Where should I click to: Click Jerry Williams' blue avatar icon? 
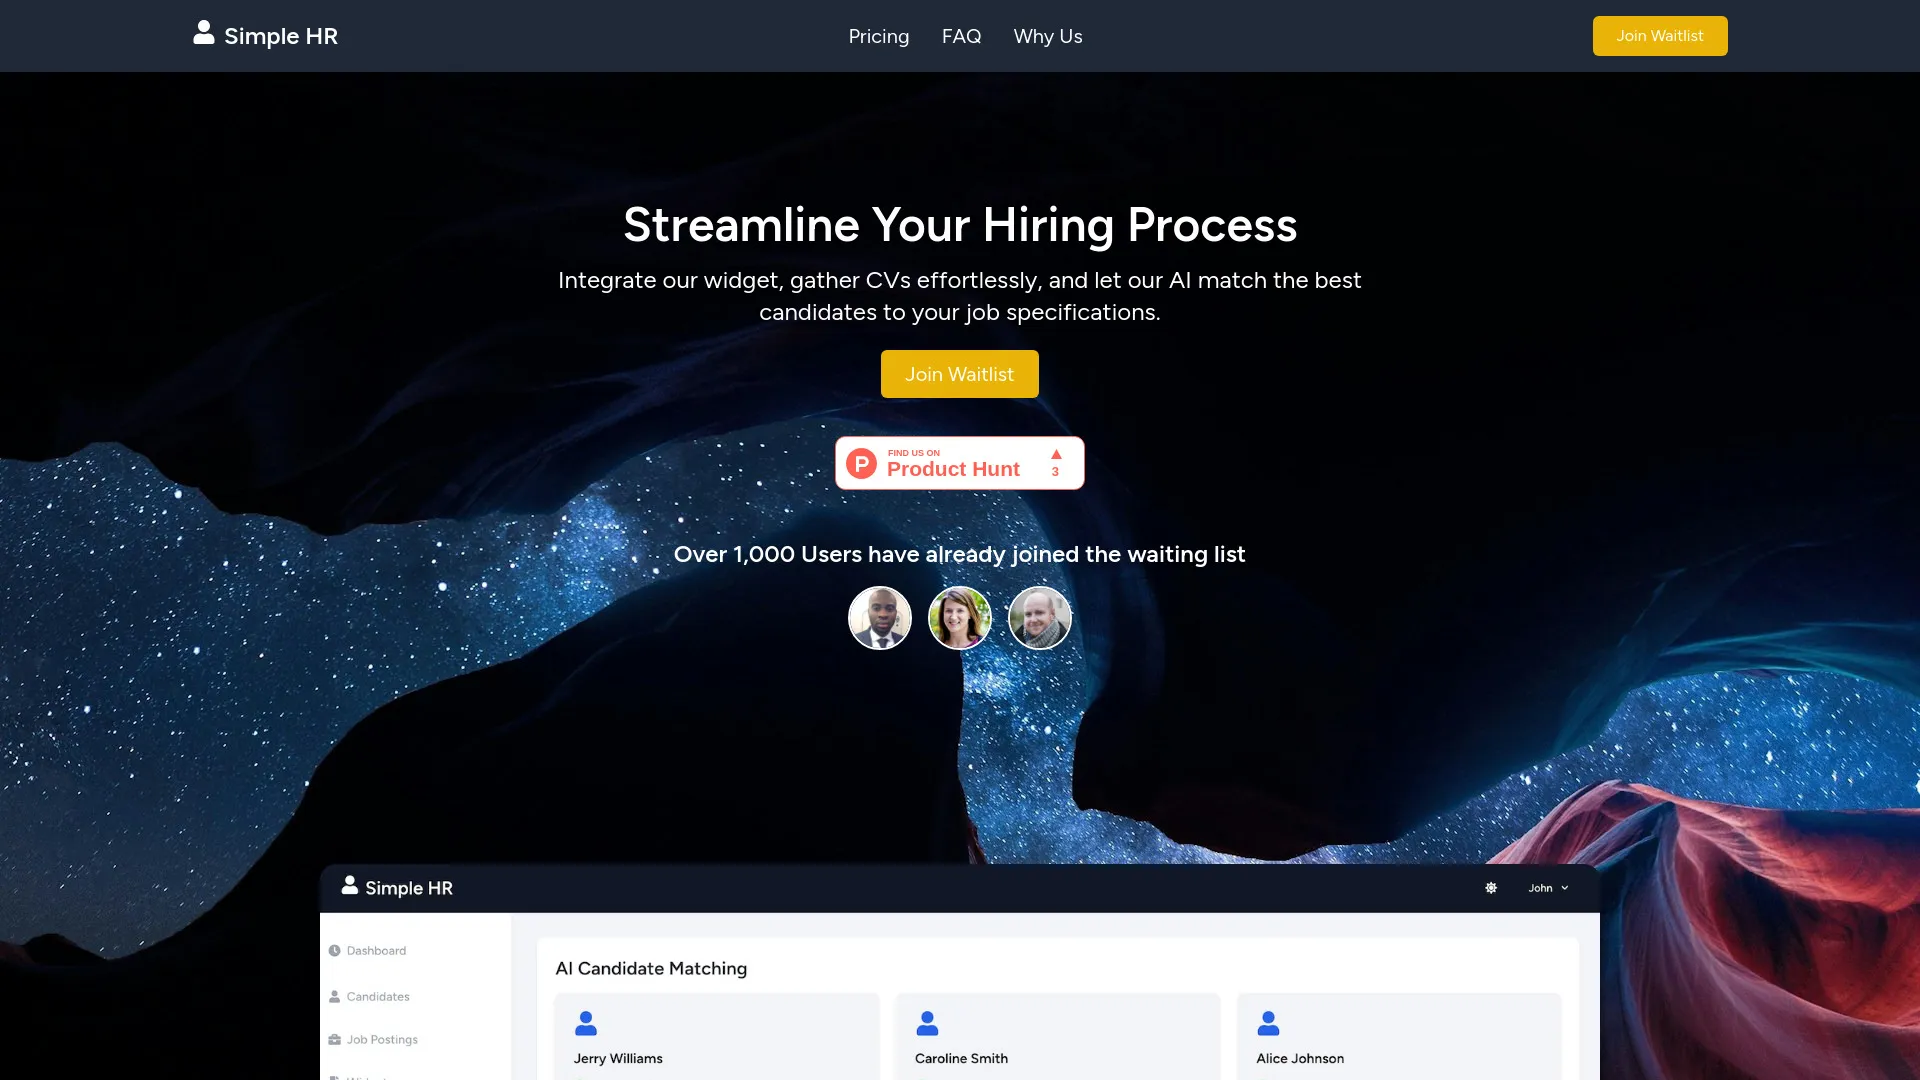point(586,1023)
